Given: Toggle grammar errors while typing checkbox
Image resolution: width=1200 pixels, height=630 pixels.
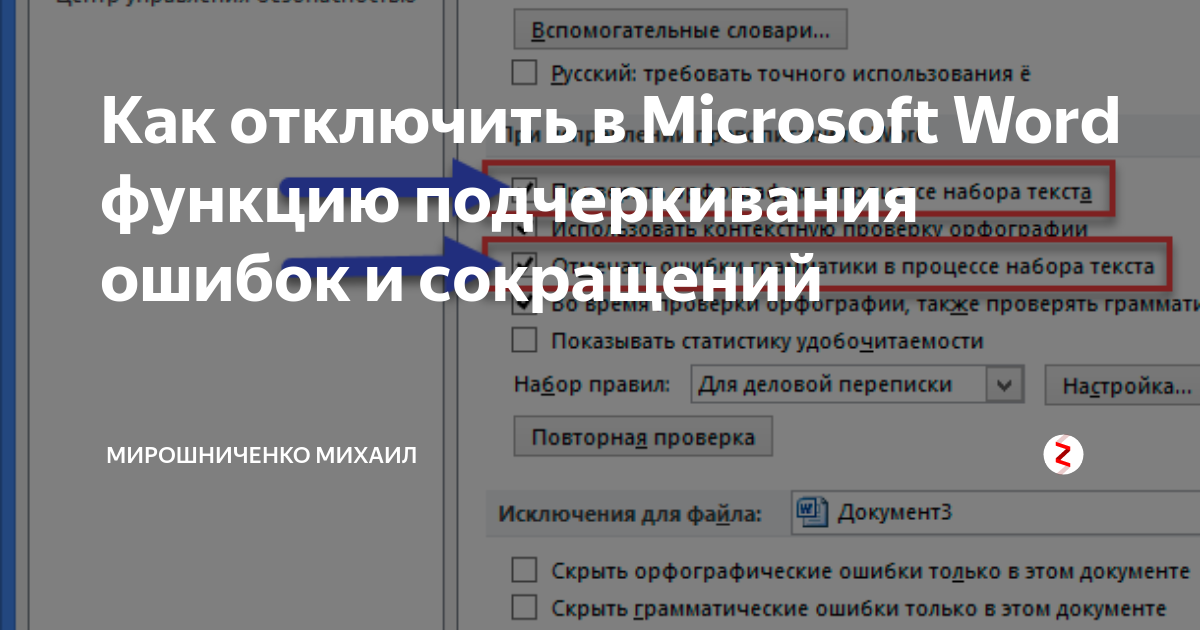Looking at the screenshot, I should (524, 266).
